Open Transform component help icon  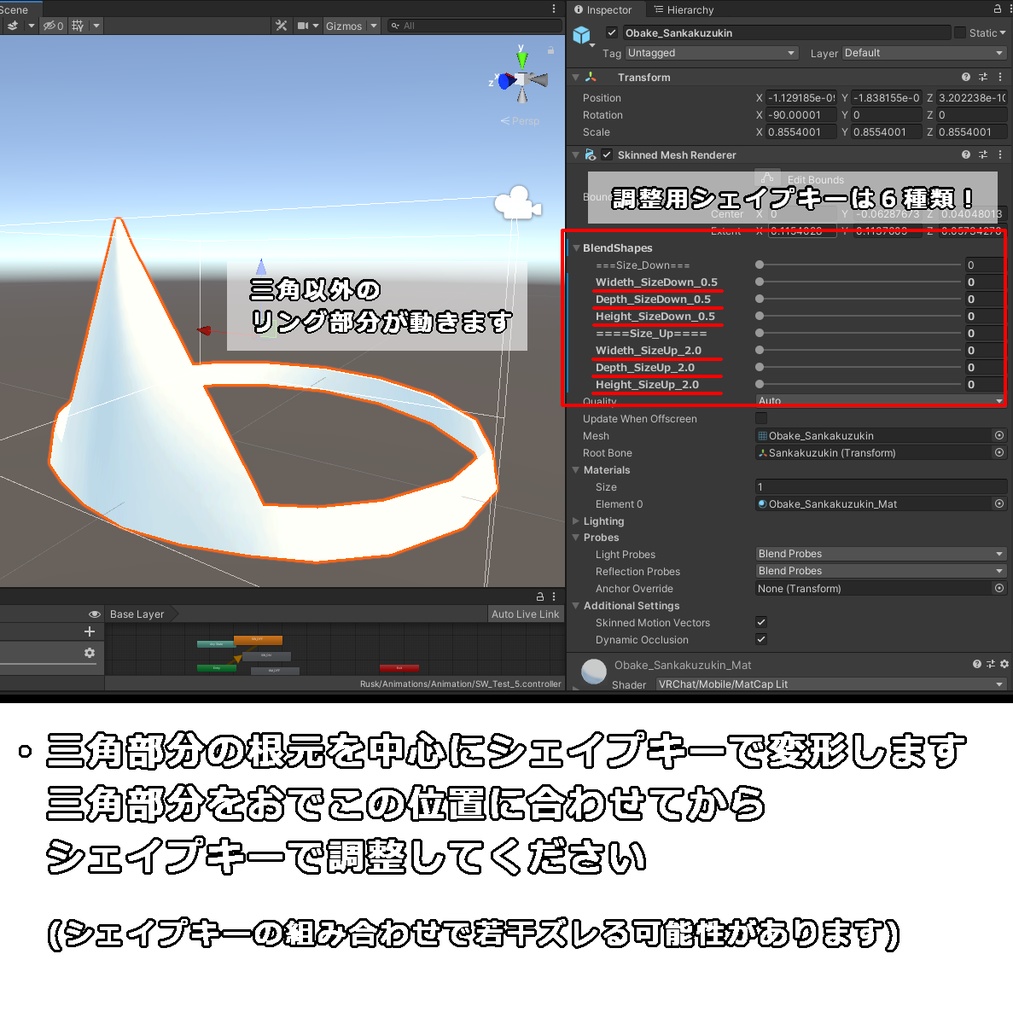[965, 77]
